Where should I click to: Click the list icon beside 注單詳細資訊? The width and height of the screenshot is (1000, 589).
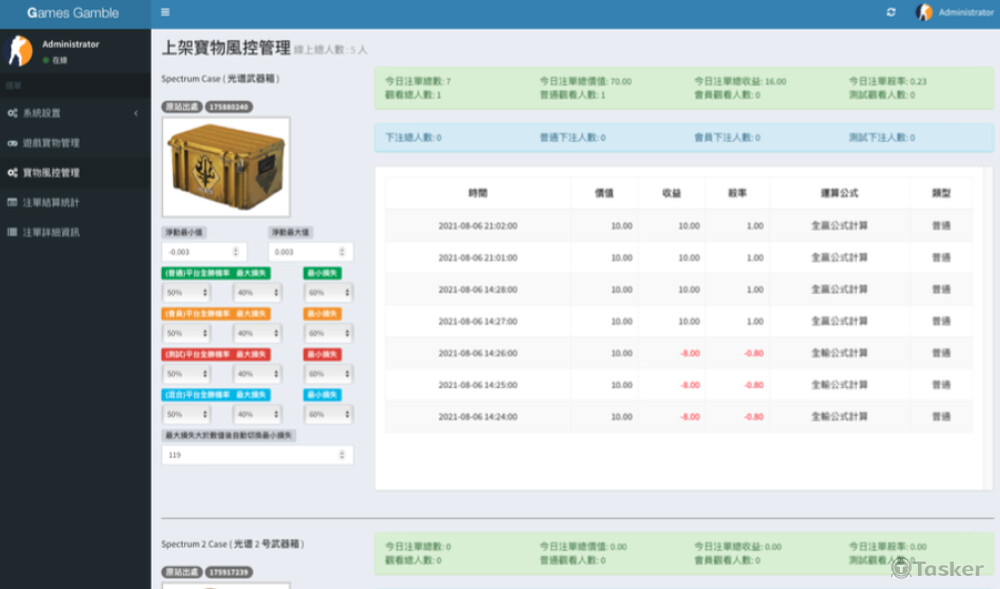pos(12,232)
